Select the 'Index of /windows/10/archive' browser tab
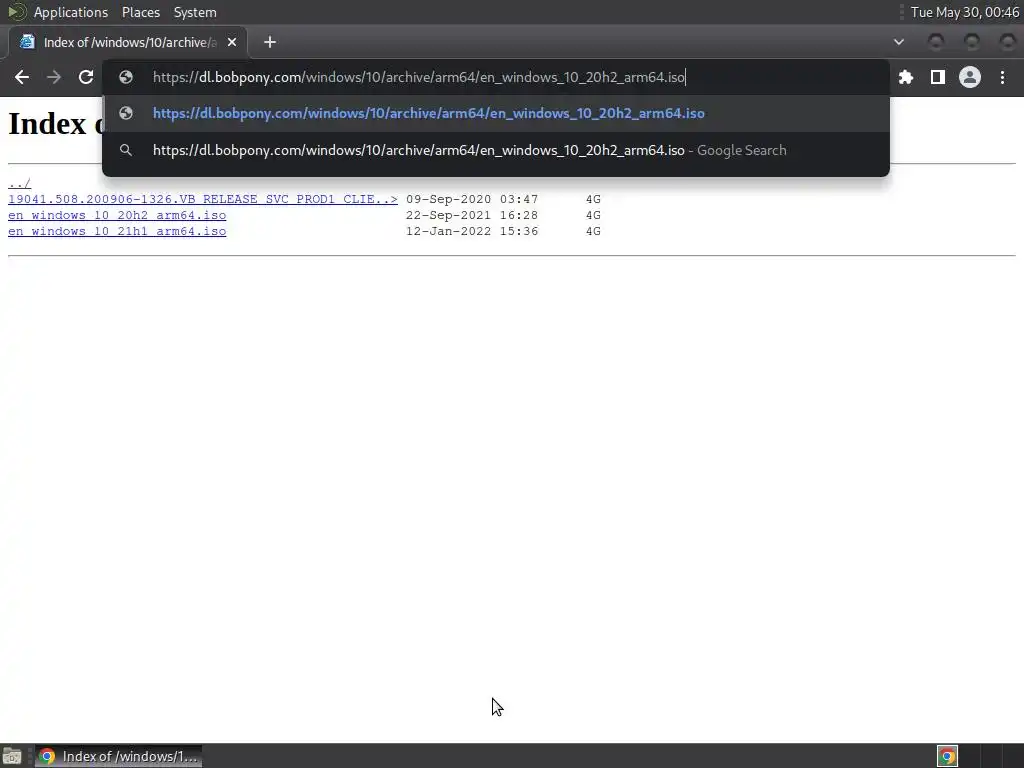 click(128, 42)
